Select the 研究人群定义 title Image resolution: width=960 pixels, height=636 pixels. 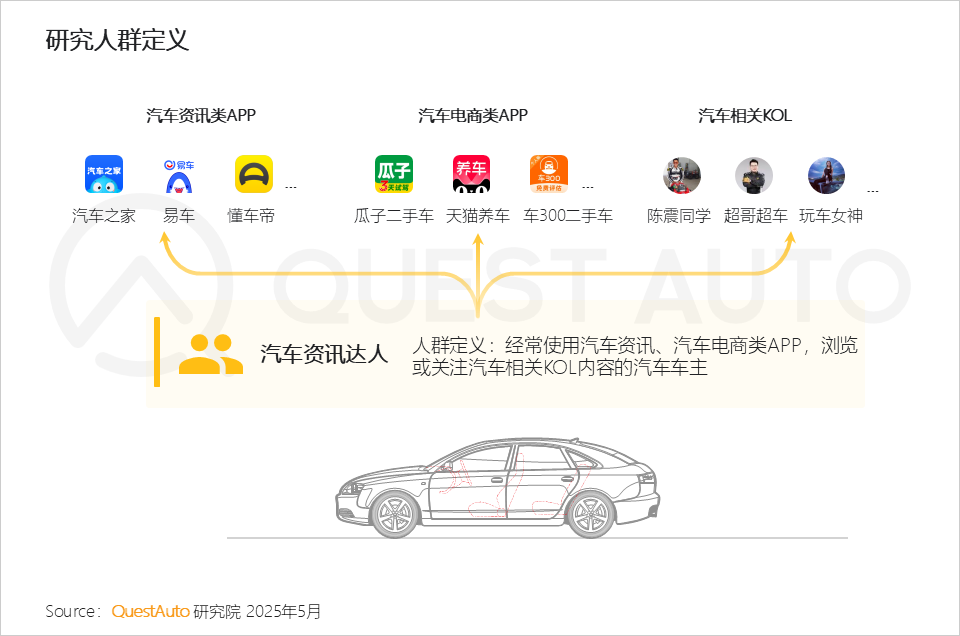(x=118, y=40)
